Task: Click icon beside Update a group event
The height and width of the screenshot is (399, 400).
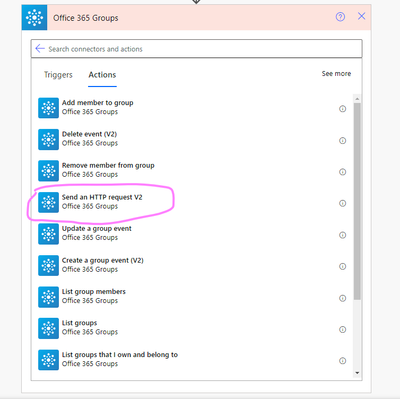Action: click(48, 234)
